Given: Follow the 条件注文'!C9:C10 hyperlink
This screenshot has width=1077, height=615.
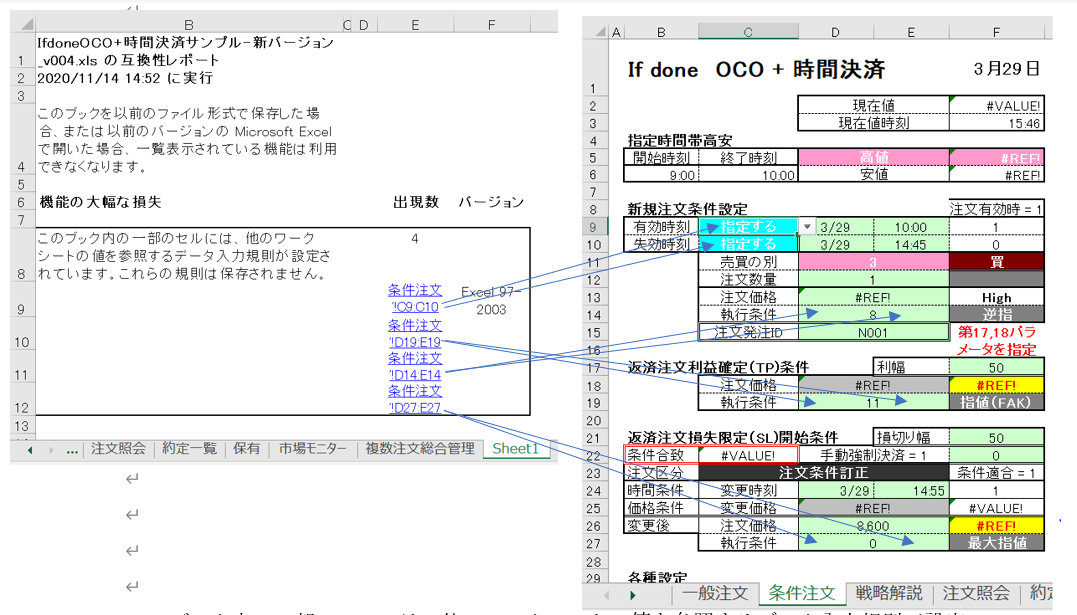Looking at the screenshot, I should pyautogui.click(x=414, y=298).
